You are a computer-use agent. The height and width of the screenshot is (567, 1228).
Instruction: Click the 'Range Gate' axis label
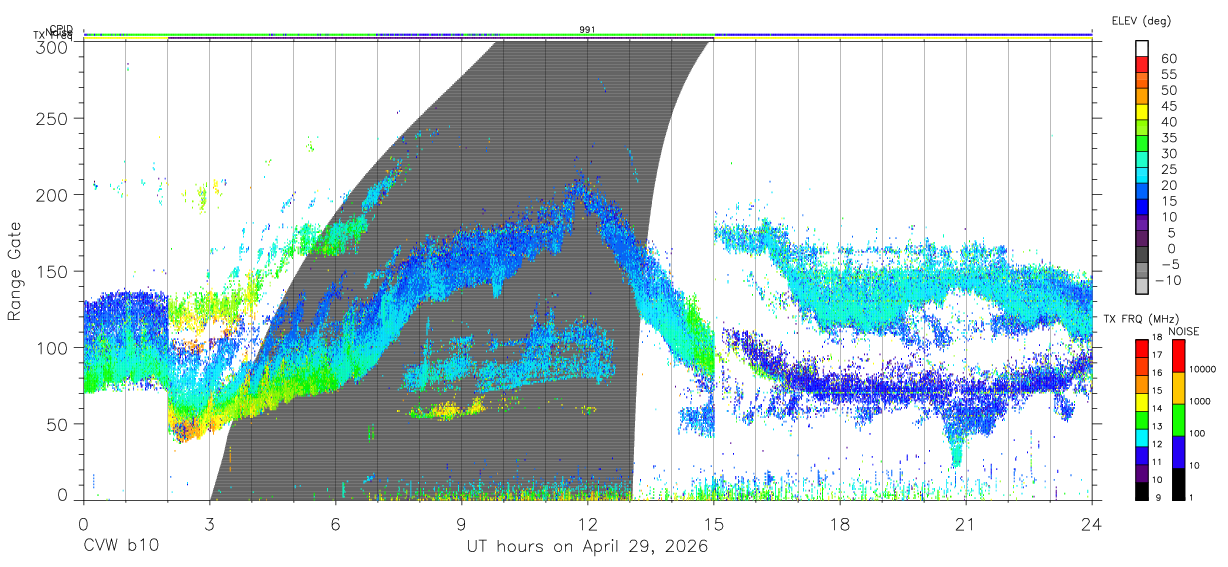pyautogui.click(x=16, y=272)
